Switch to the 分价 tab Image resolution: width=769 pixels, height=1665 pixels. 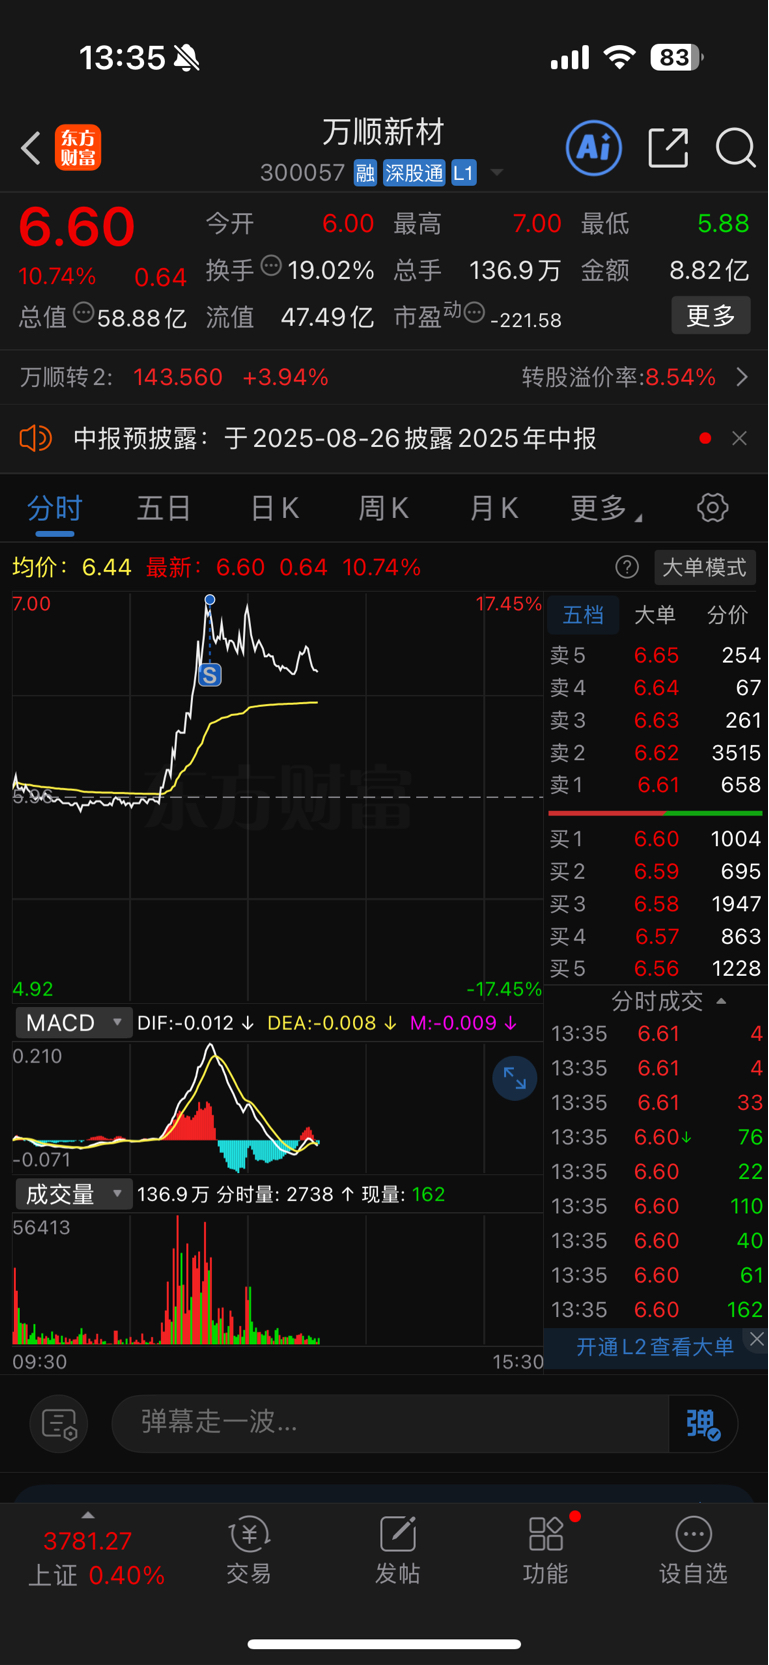727,615
